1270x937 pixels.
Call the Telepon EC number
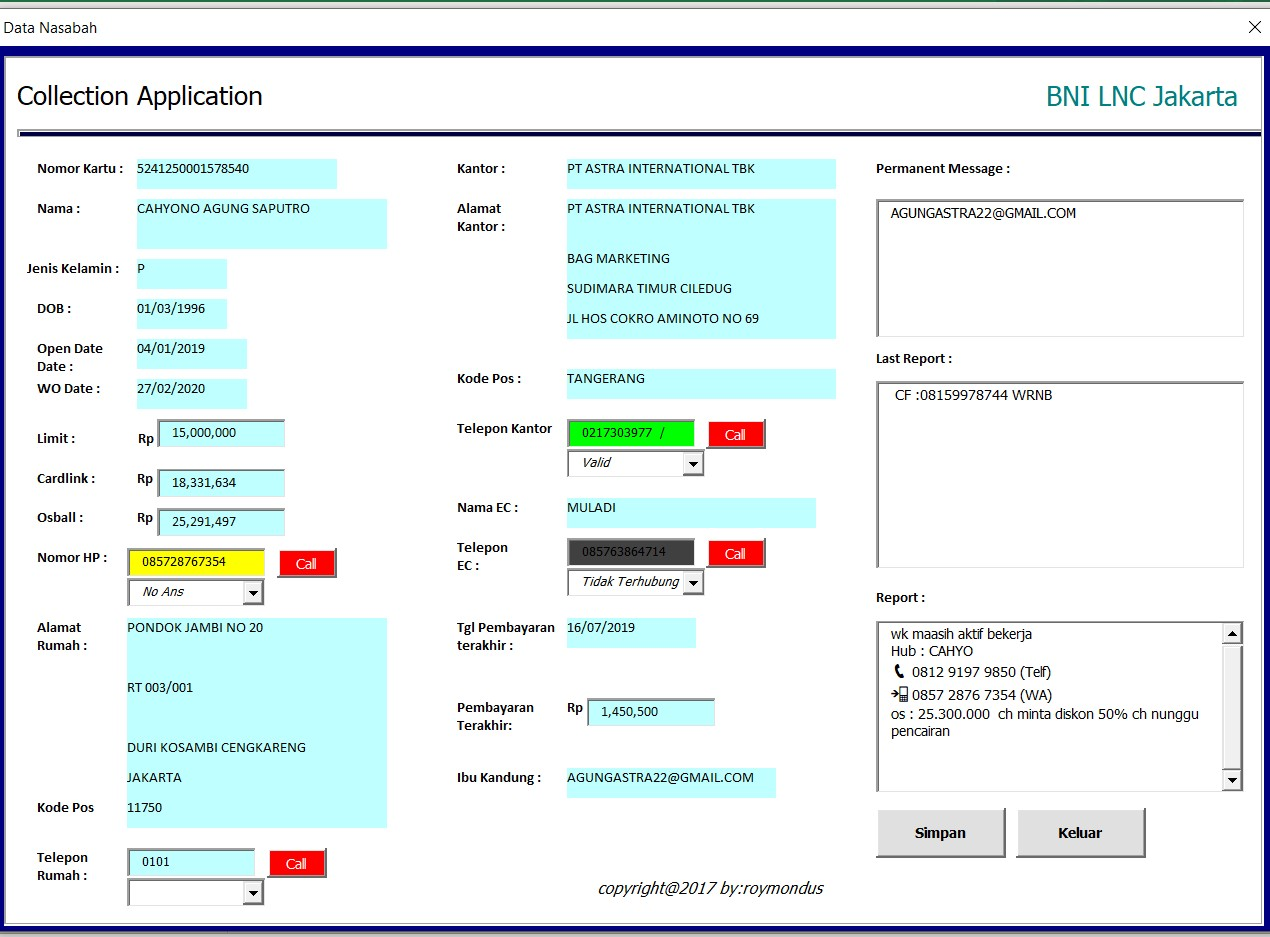[736, 553]
